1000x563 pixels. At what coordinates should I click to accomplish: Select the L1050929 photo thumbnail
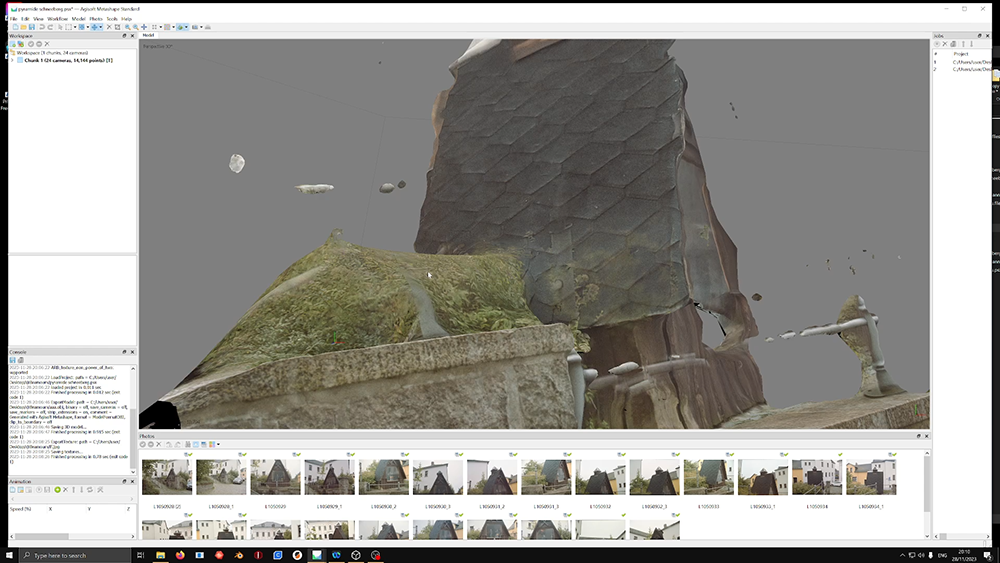point(275,478)
